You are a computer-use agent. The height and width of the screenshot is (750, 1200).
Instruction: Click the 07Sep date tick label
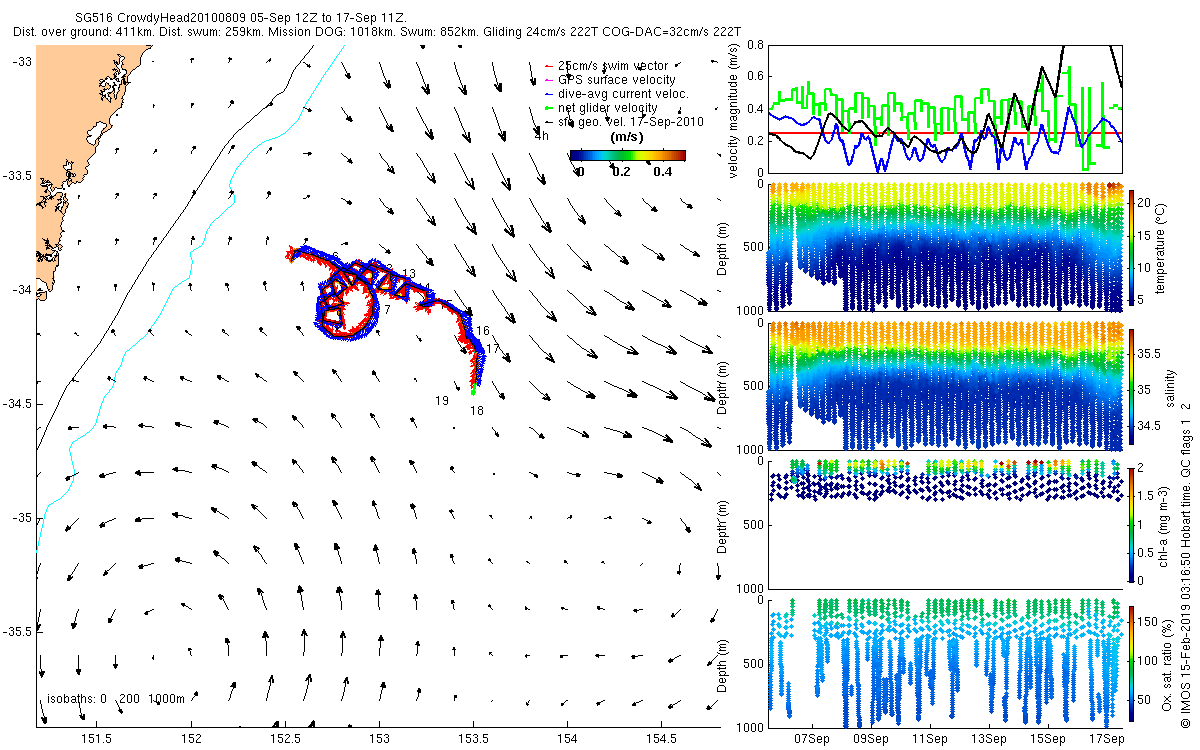click(x=813, y=738)
